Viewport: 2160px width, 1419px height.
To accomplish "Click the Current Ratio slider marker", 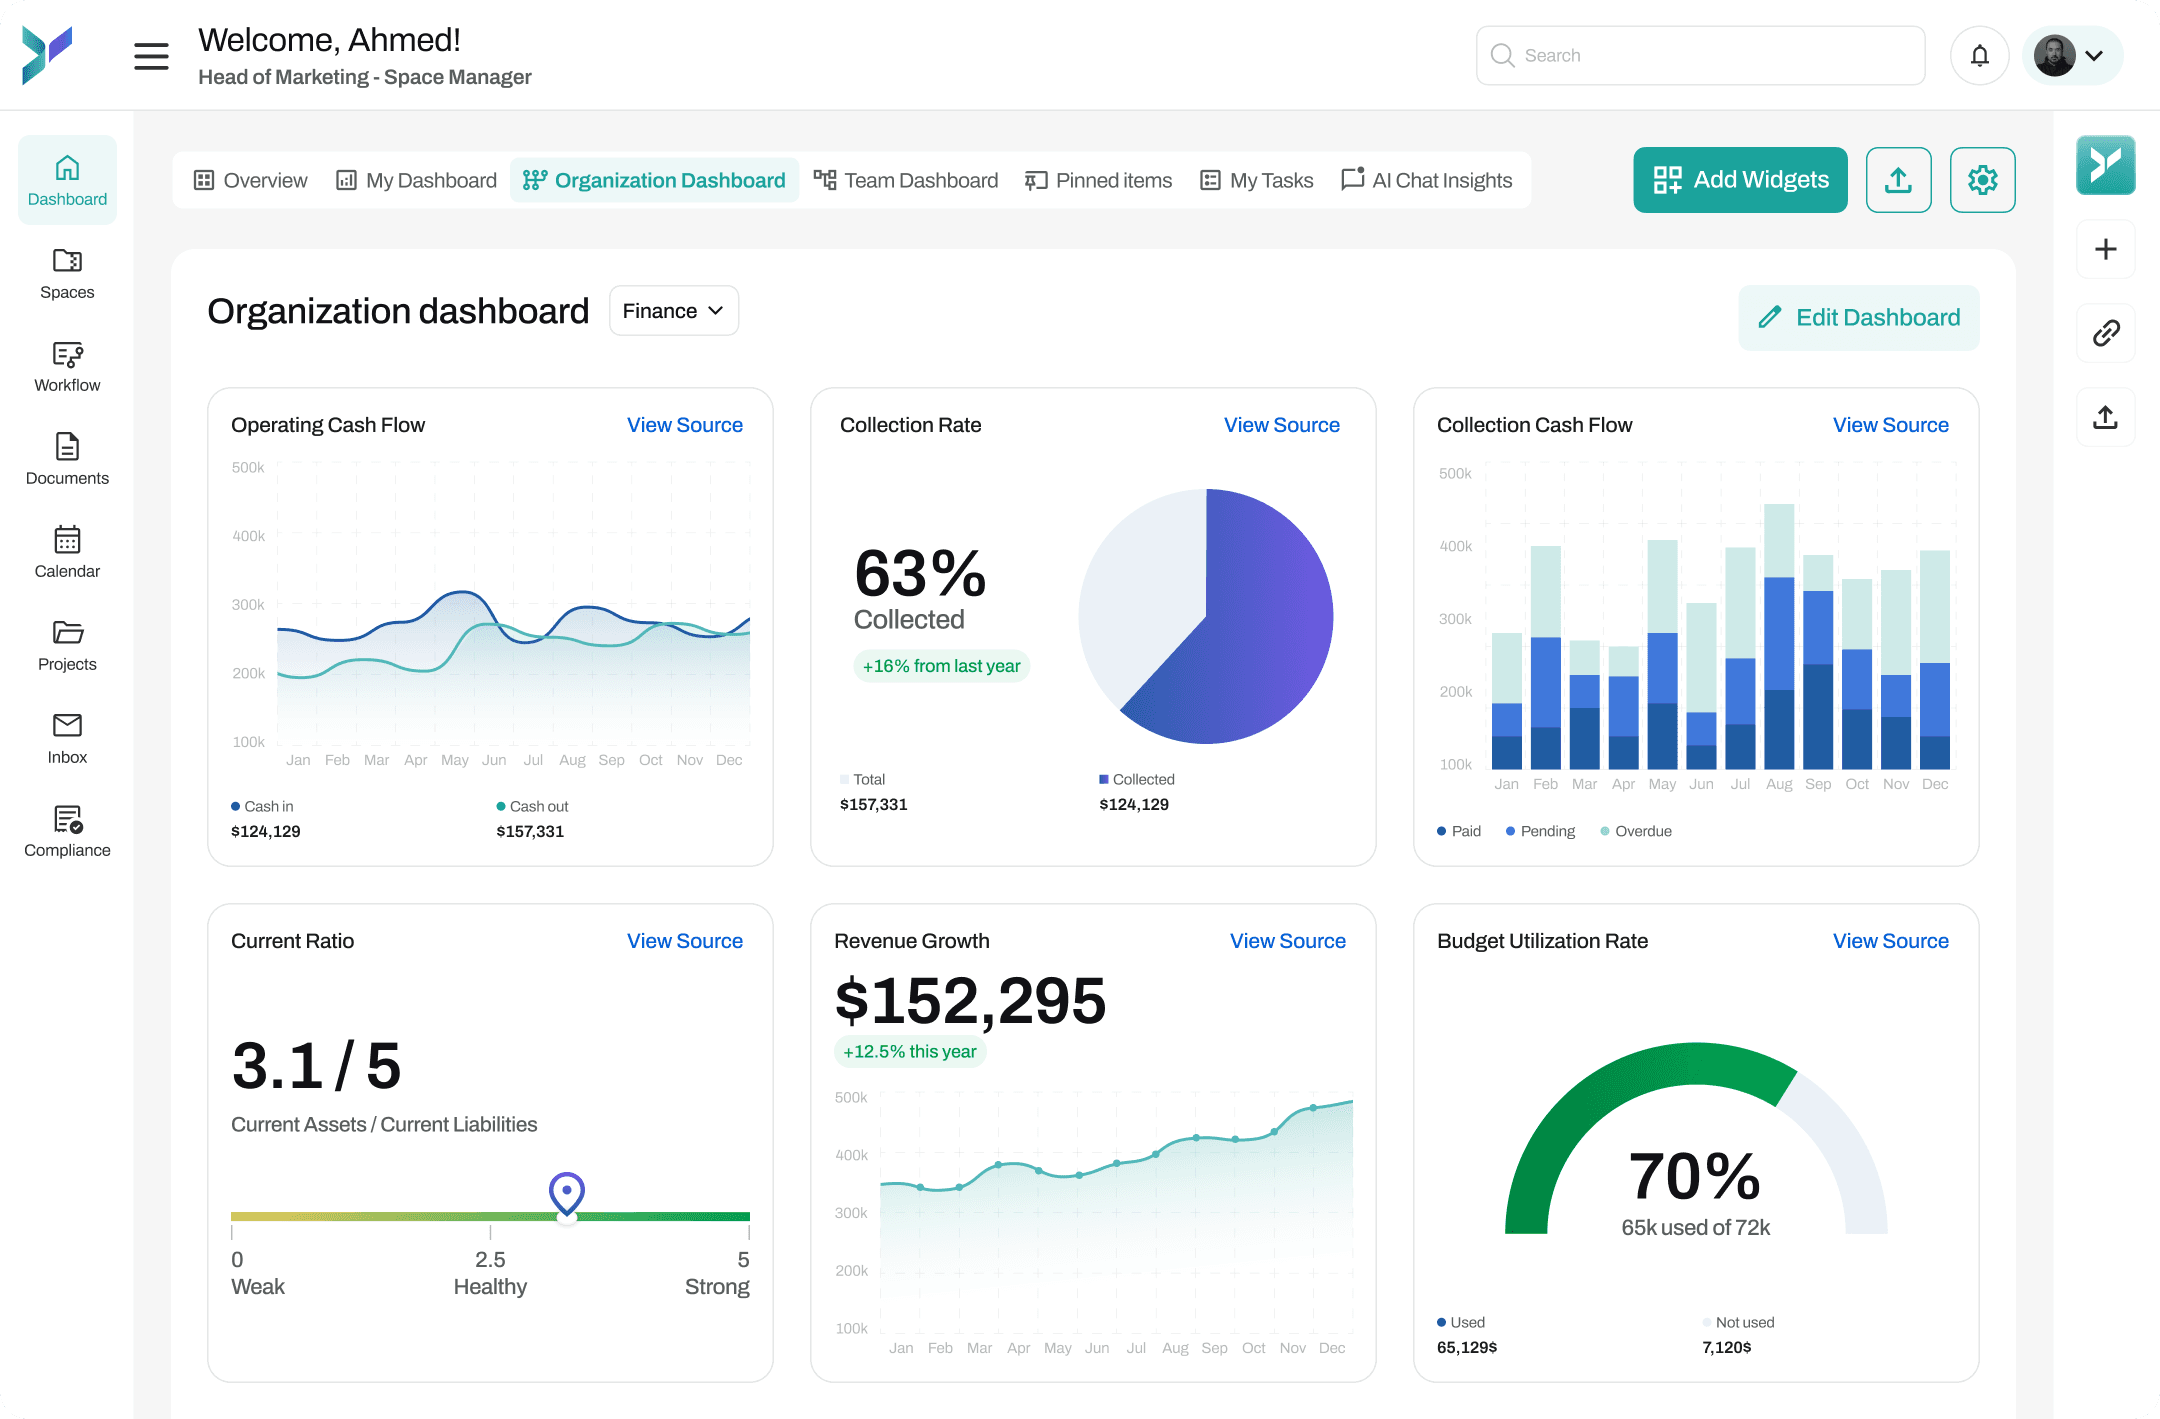I will point(567,1194).
